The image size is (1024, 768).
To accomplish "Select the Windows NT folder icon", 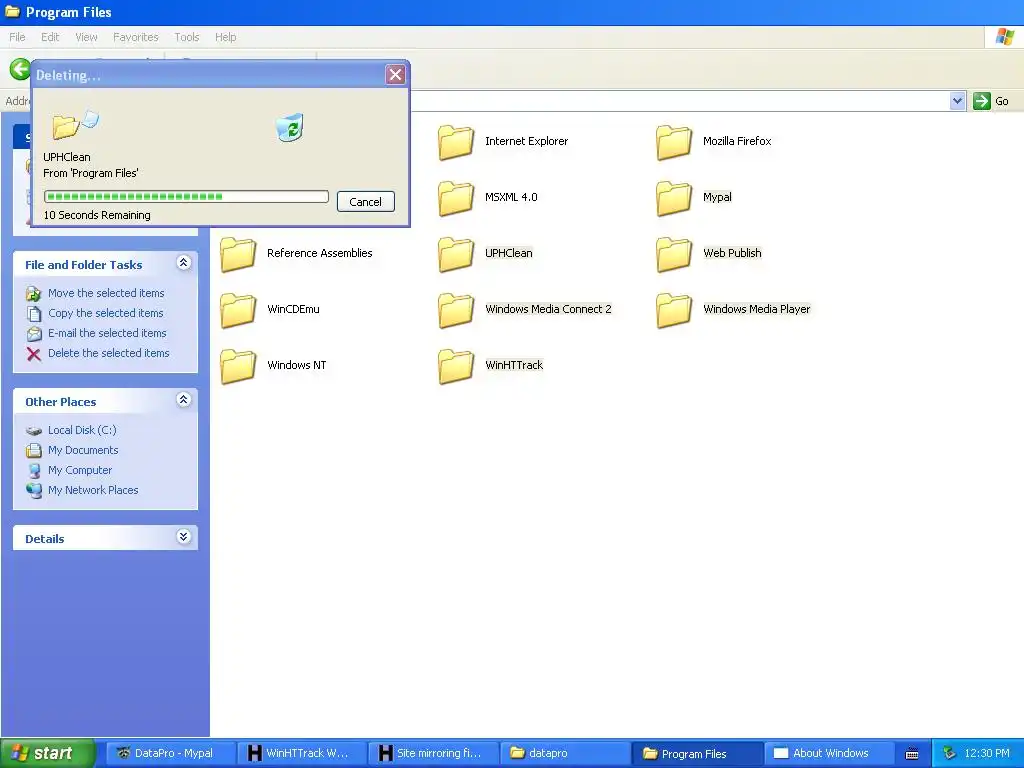I will (238, 367).
